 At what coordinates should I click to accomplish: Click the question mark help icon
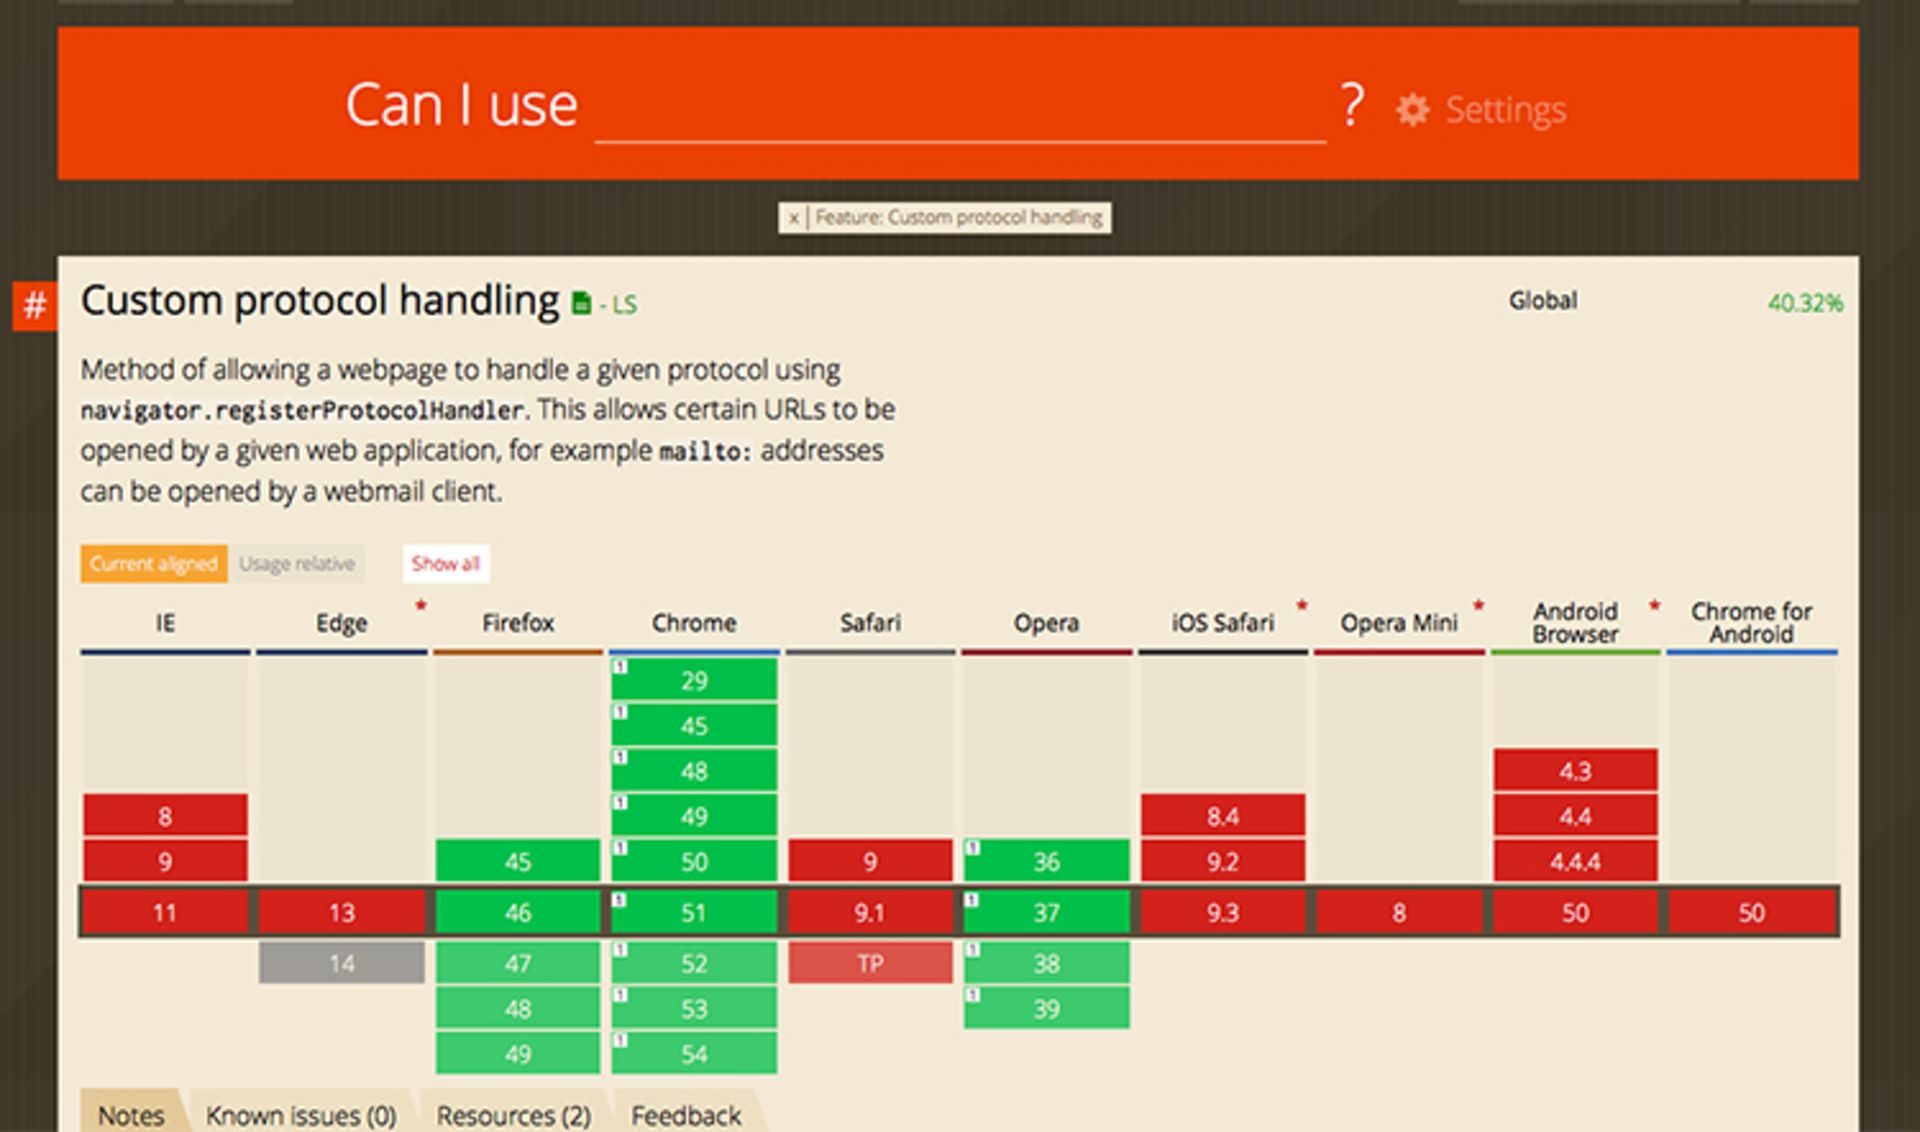[1352, 105]
